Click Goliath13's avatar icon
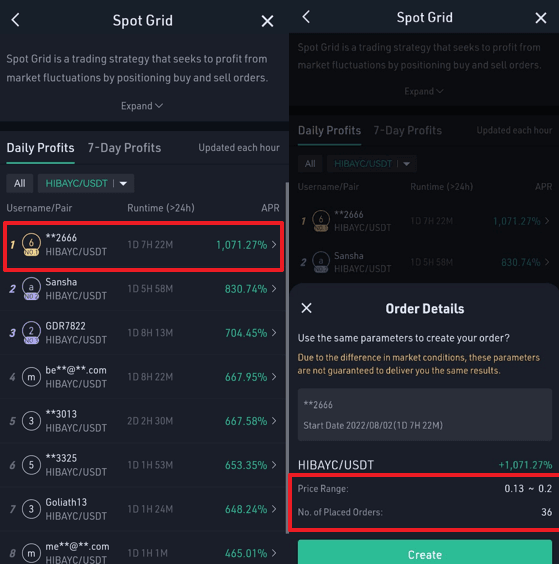 (x=31, y=509)
